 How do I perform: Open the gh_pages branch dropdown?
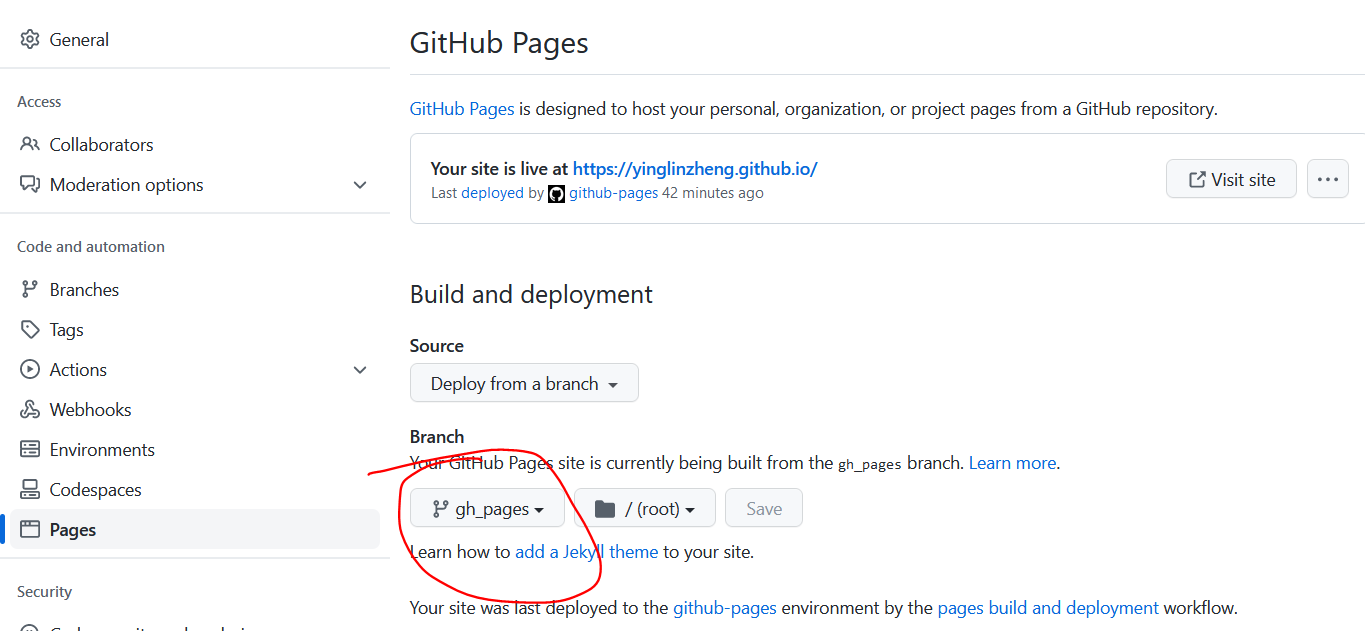coord(487,508)
